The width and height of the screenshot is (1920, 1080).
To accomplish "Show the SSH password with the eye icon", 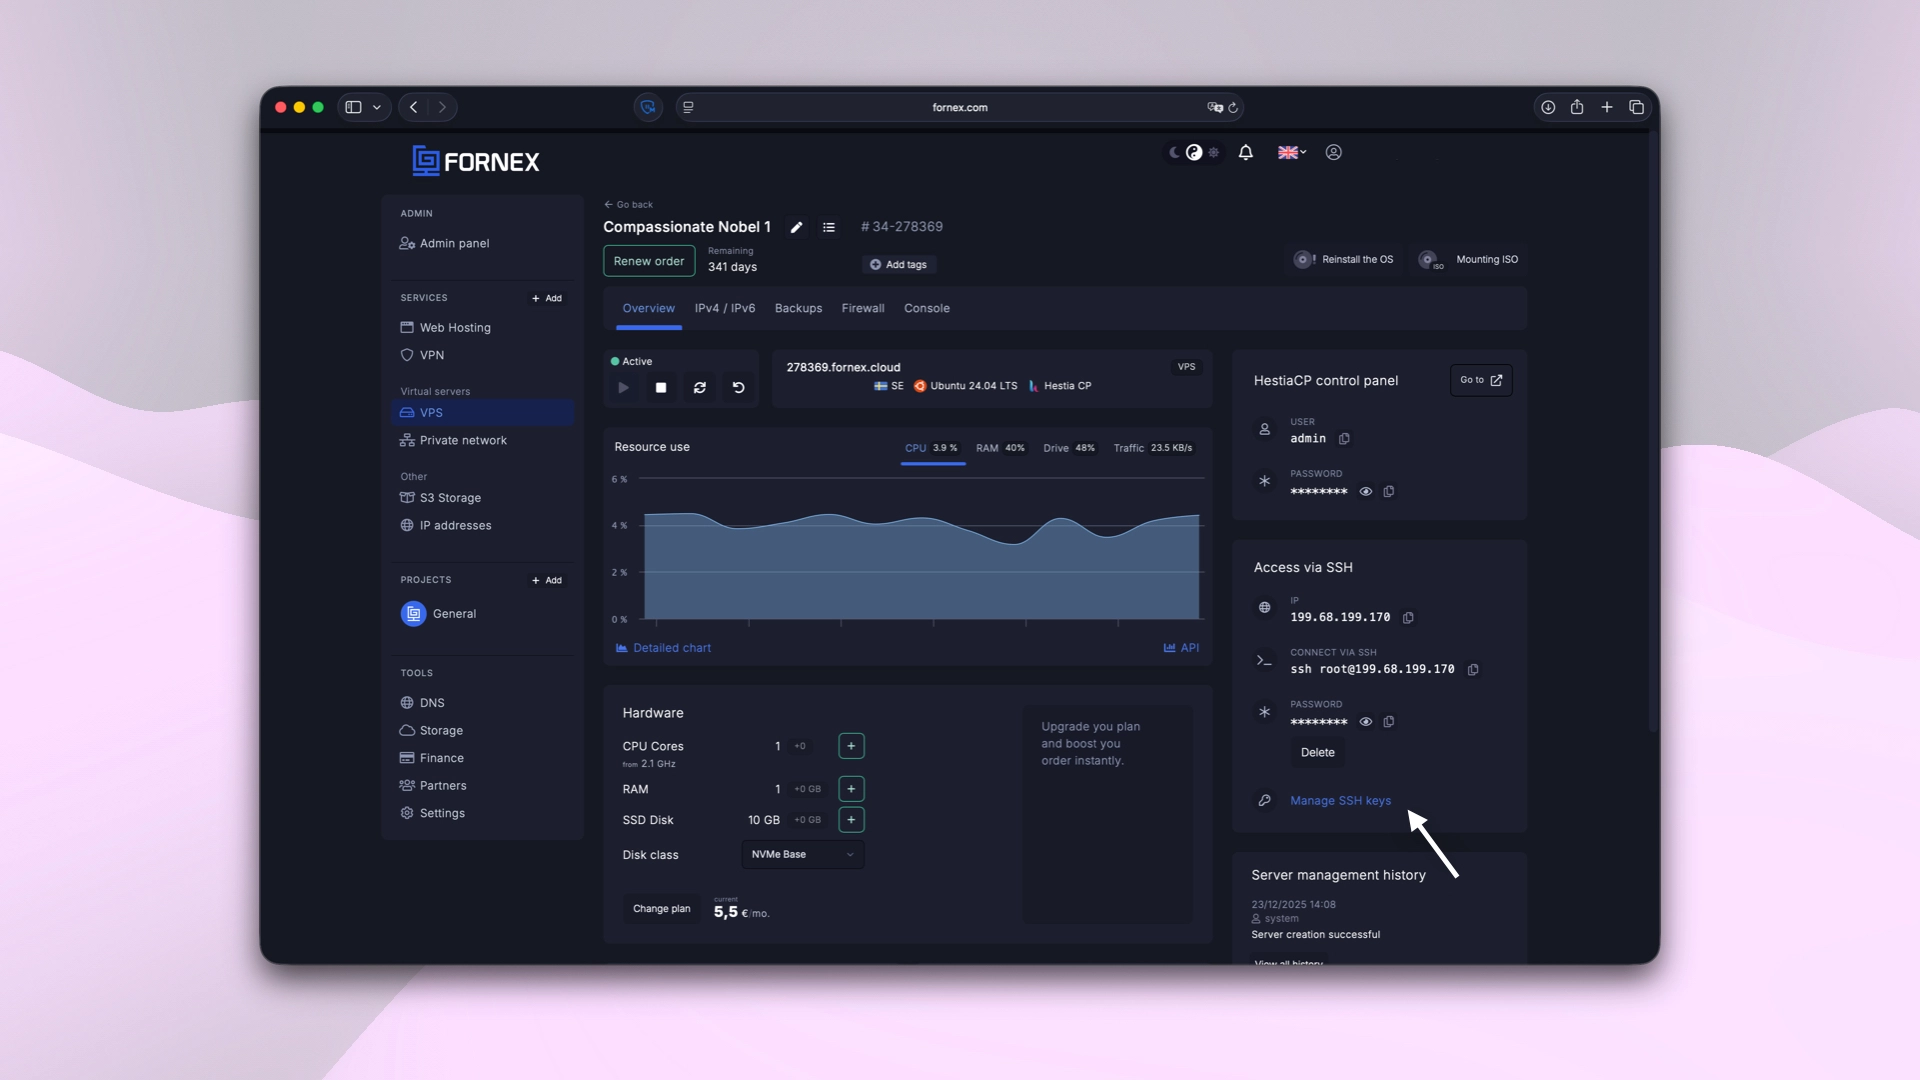I will (x=1366, y=722).
